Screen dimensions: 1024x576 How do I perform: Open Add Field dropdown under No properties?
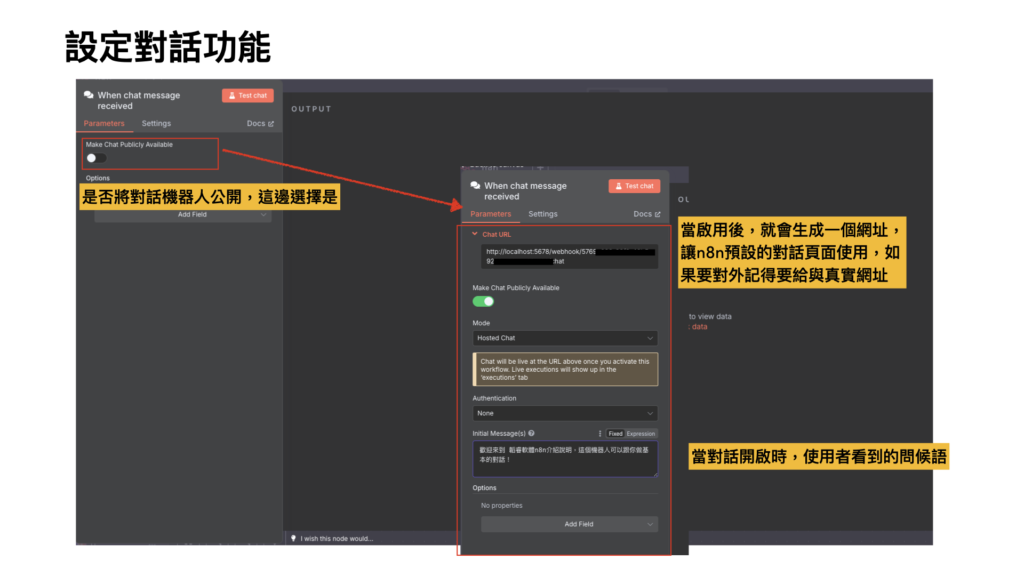(569, 524)
